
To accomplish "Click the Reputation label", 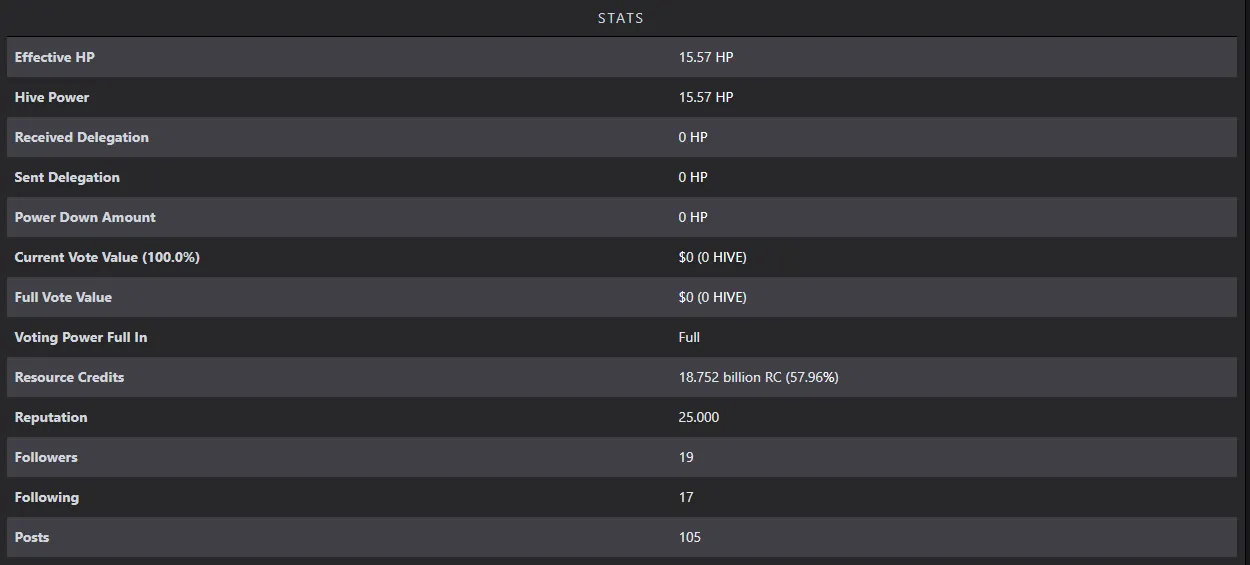I will coord(51,417).
